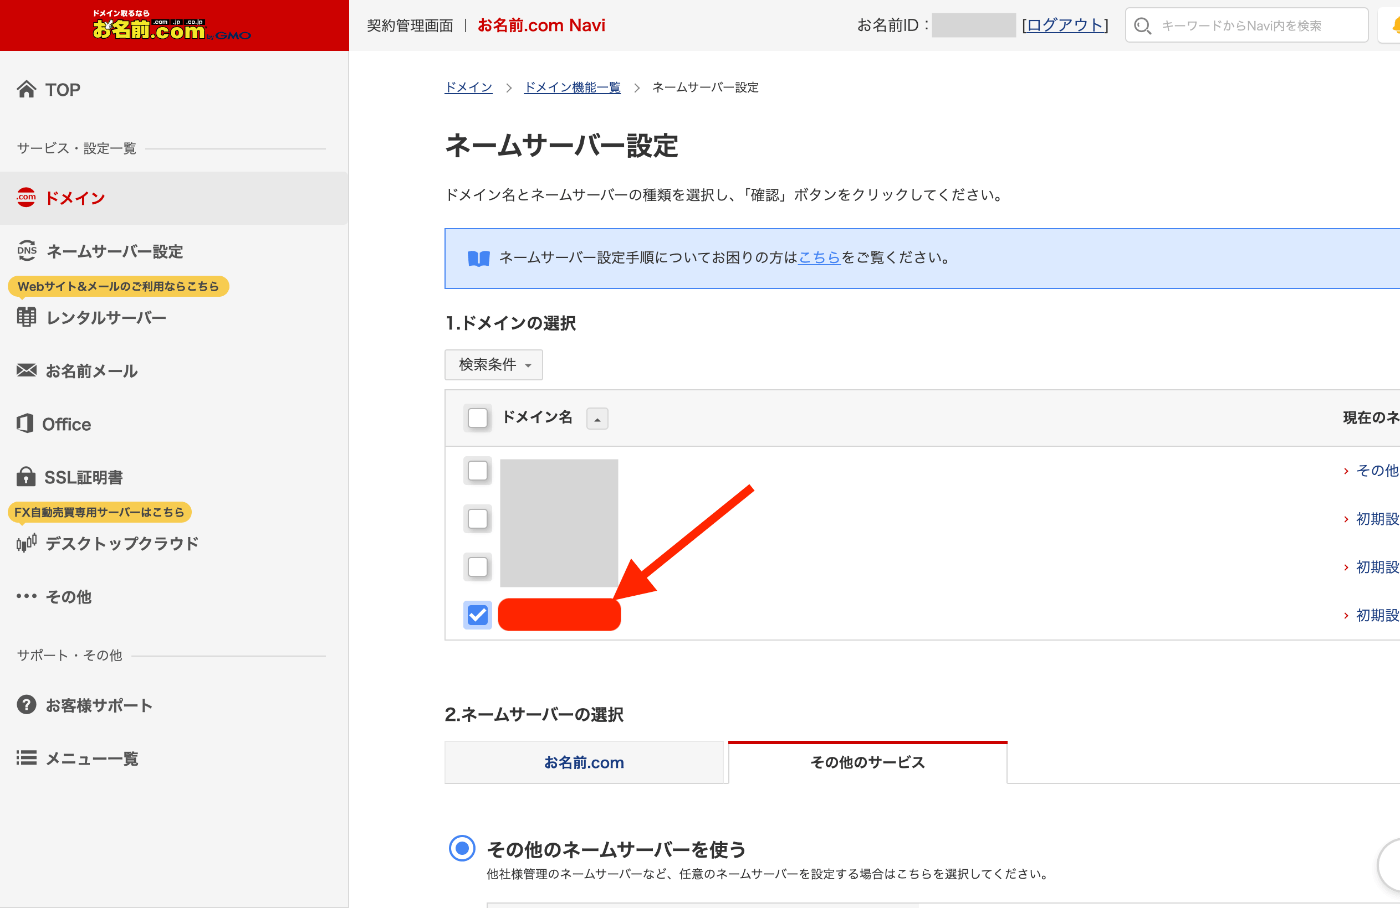Open the お名前メール envelope icon
The width and height of the screenshot is (1400, 908).
26,370
